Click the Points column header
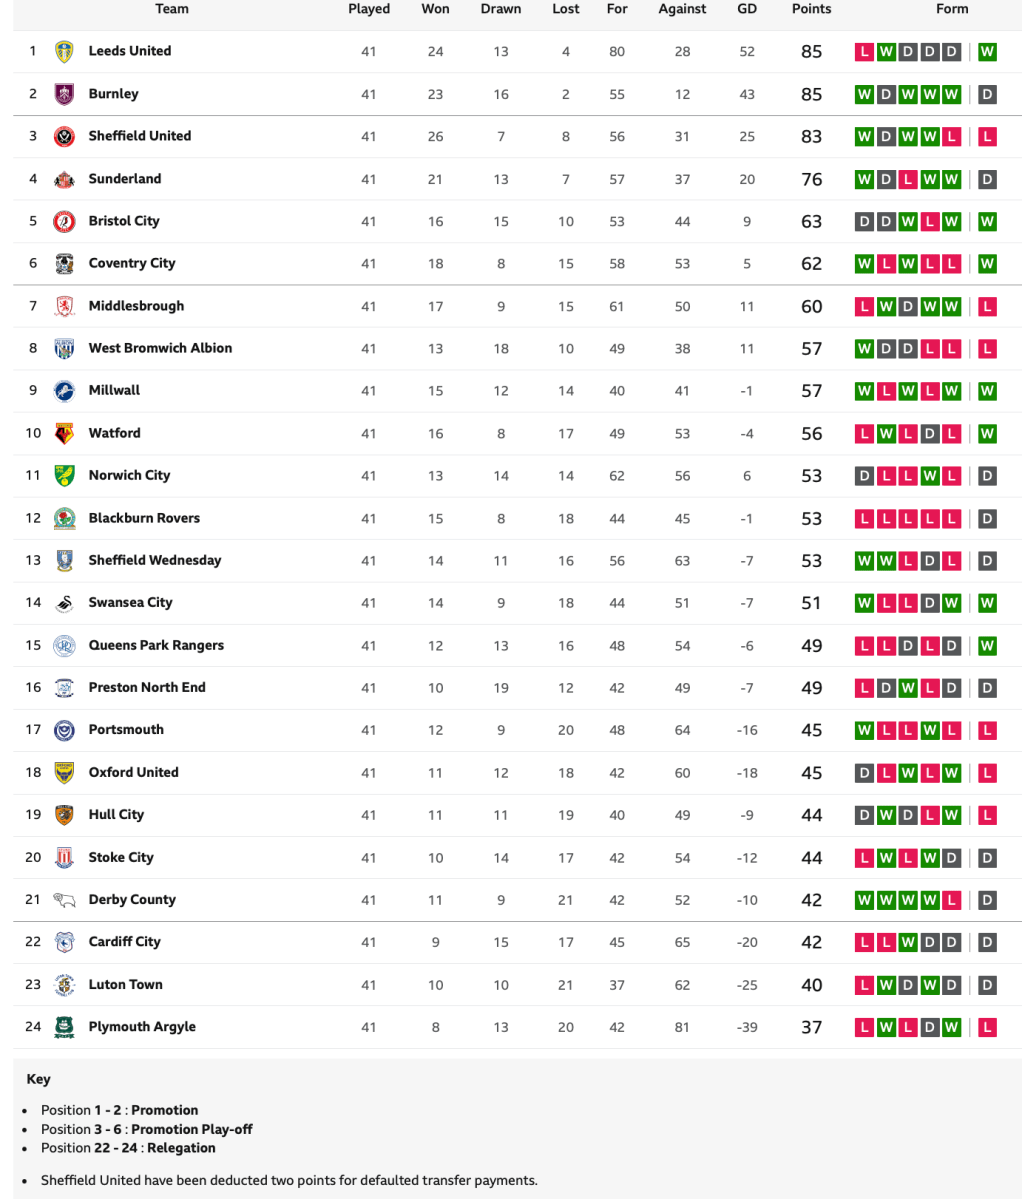 (x=811, y=9)
